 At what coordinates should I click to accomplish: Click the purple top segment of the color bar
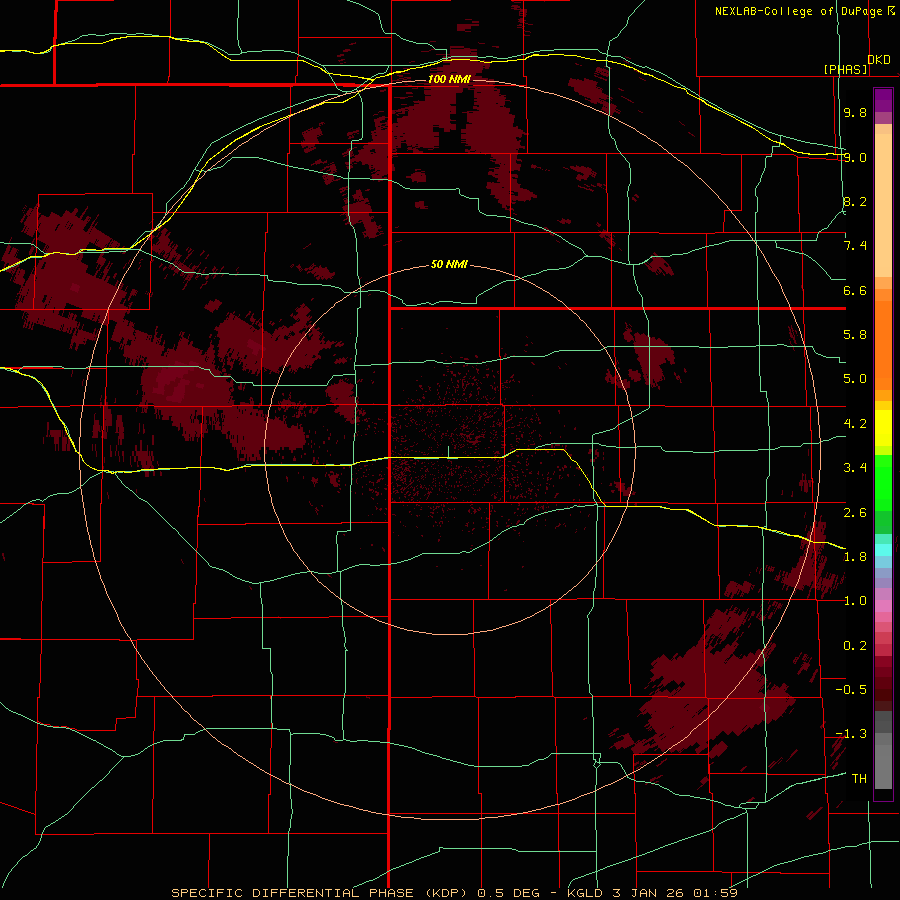[883, 100]
